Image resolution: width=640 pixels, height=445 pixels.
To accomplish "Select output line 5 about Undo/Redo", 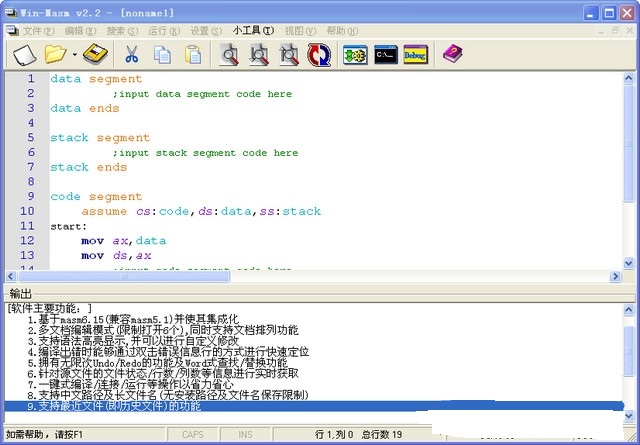I will click(x=158, y=362).
